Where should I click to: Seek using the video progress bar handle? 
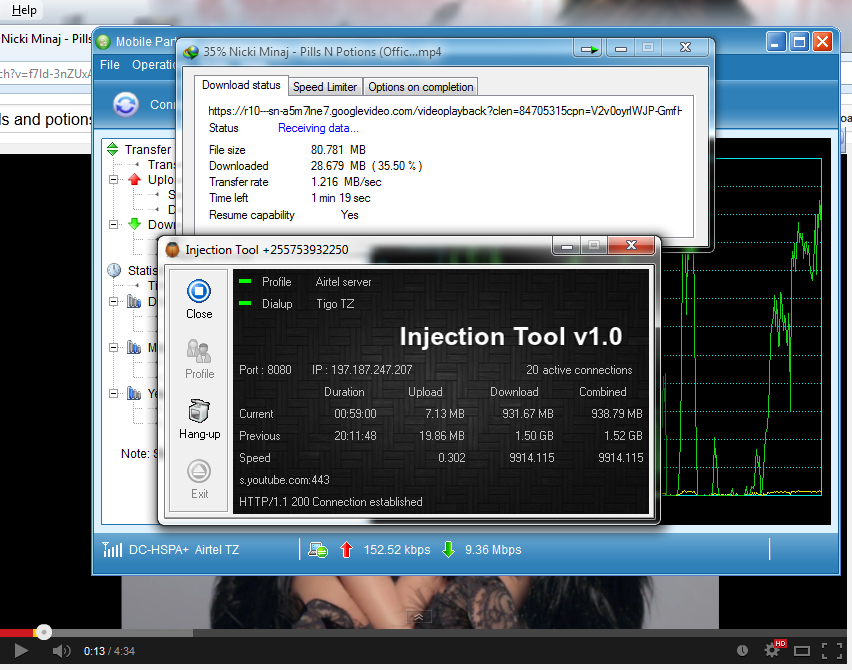click(x=43, y=632)
